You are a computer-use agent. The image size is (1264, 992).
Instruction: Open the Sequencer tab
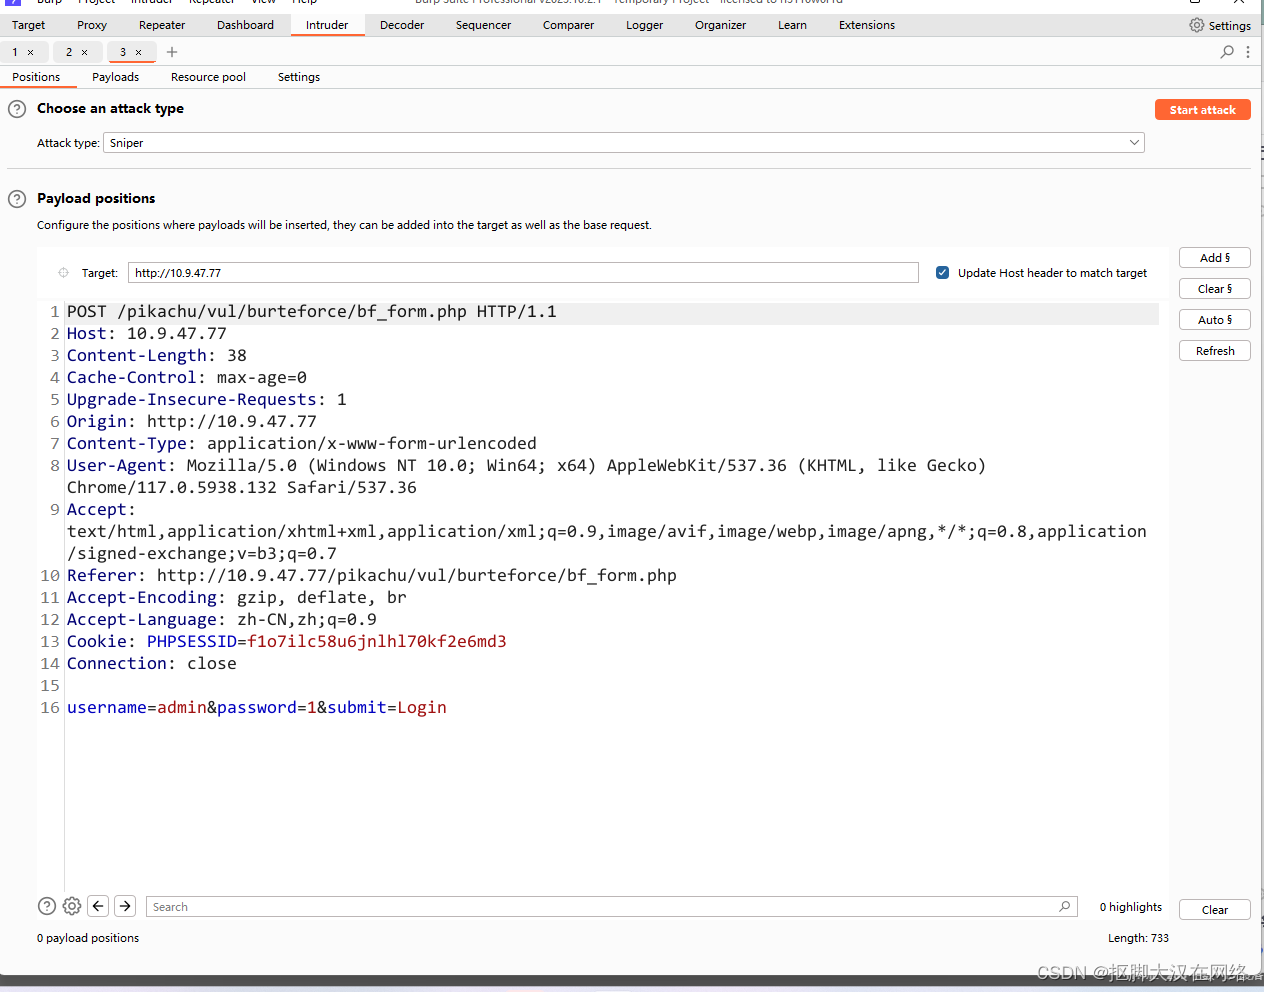point(483,25)
